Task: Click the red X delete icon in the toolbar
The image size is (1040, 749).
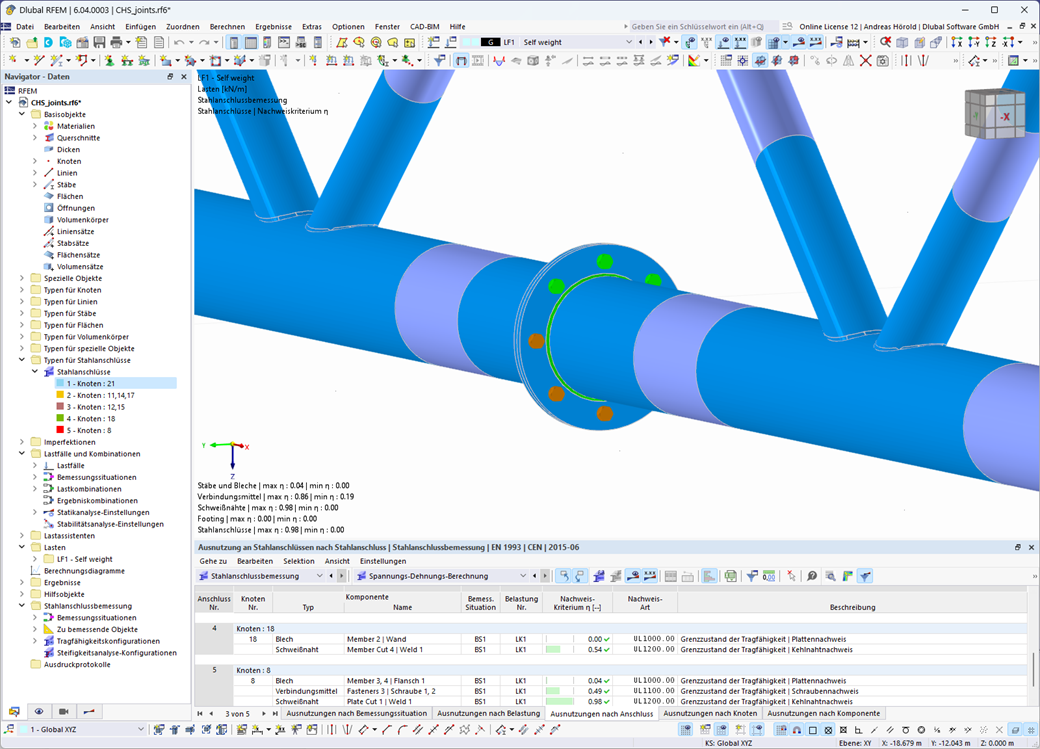Action: click(865, 60)
